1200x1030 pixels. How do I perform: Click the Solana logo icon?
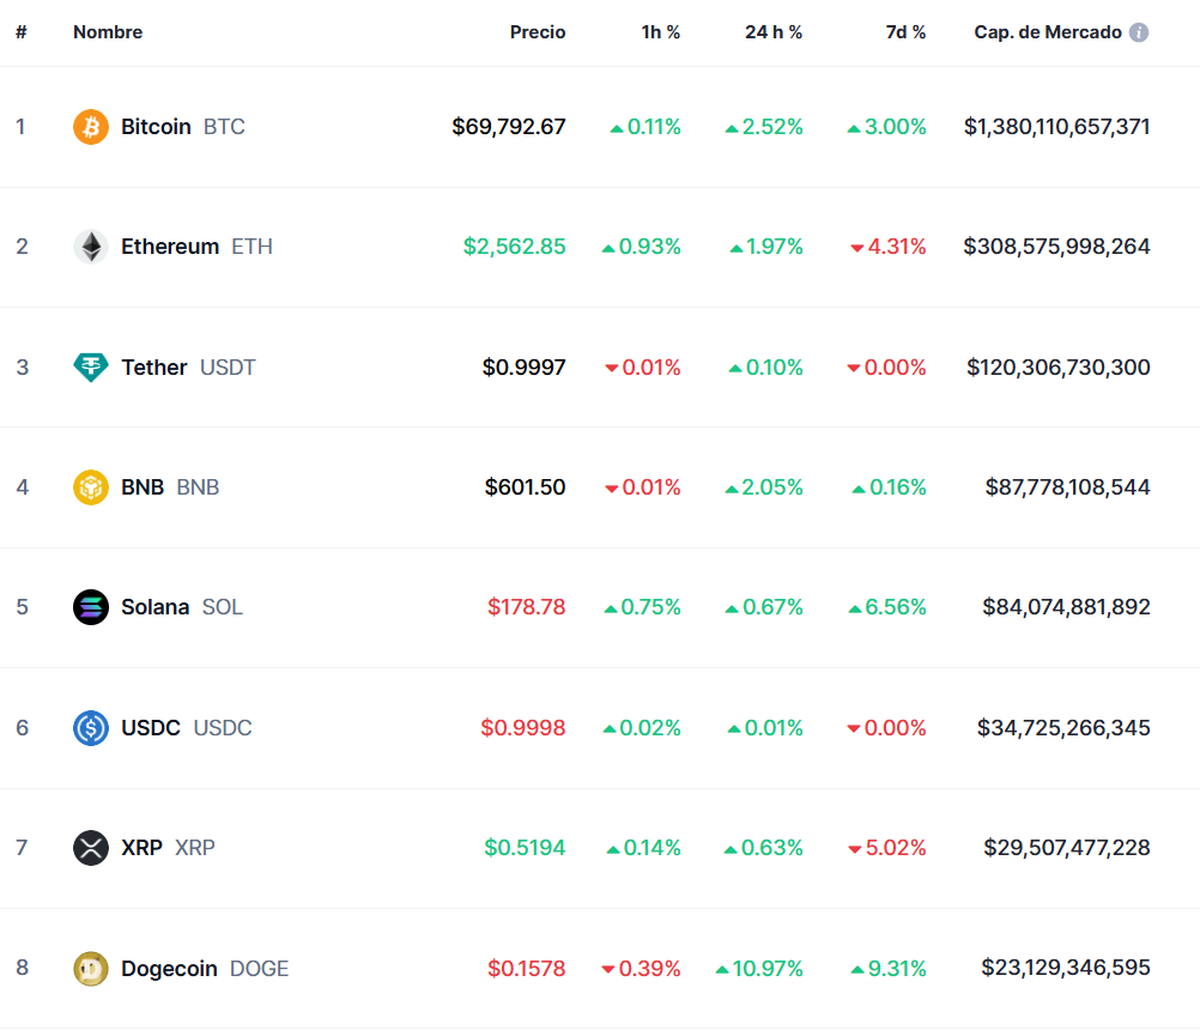tap(91, 607)
